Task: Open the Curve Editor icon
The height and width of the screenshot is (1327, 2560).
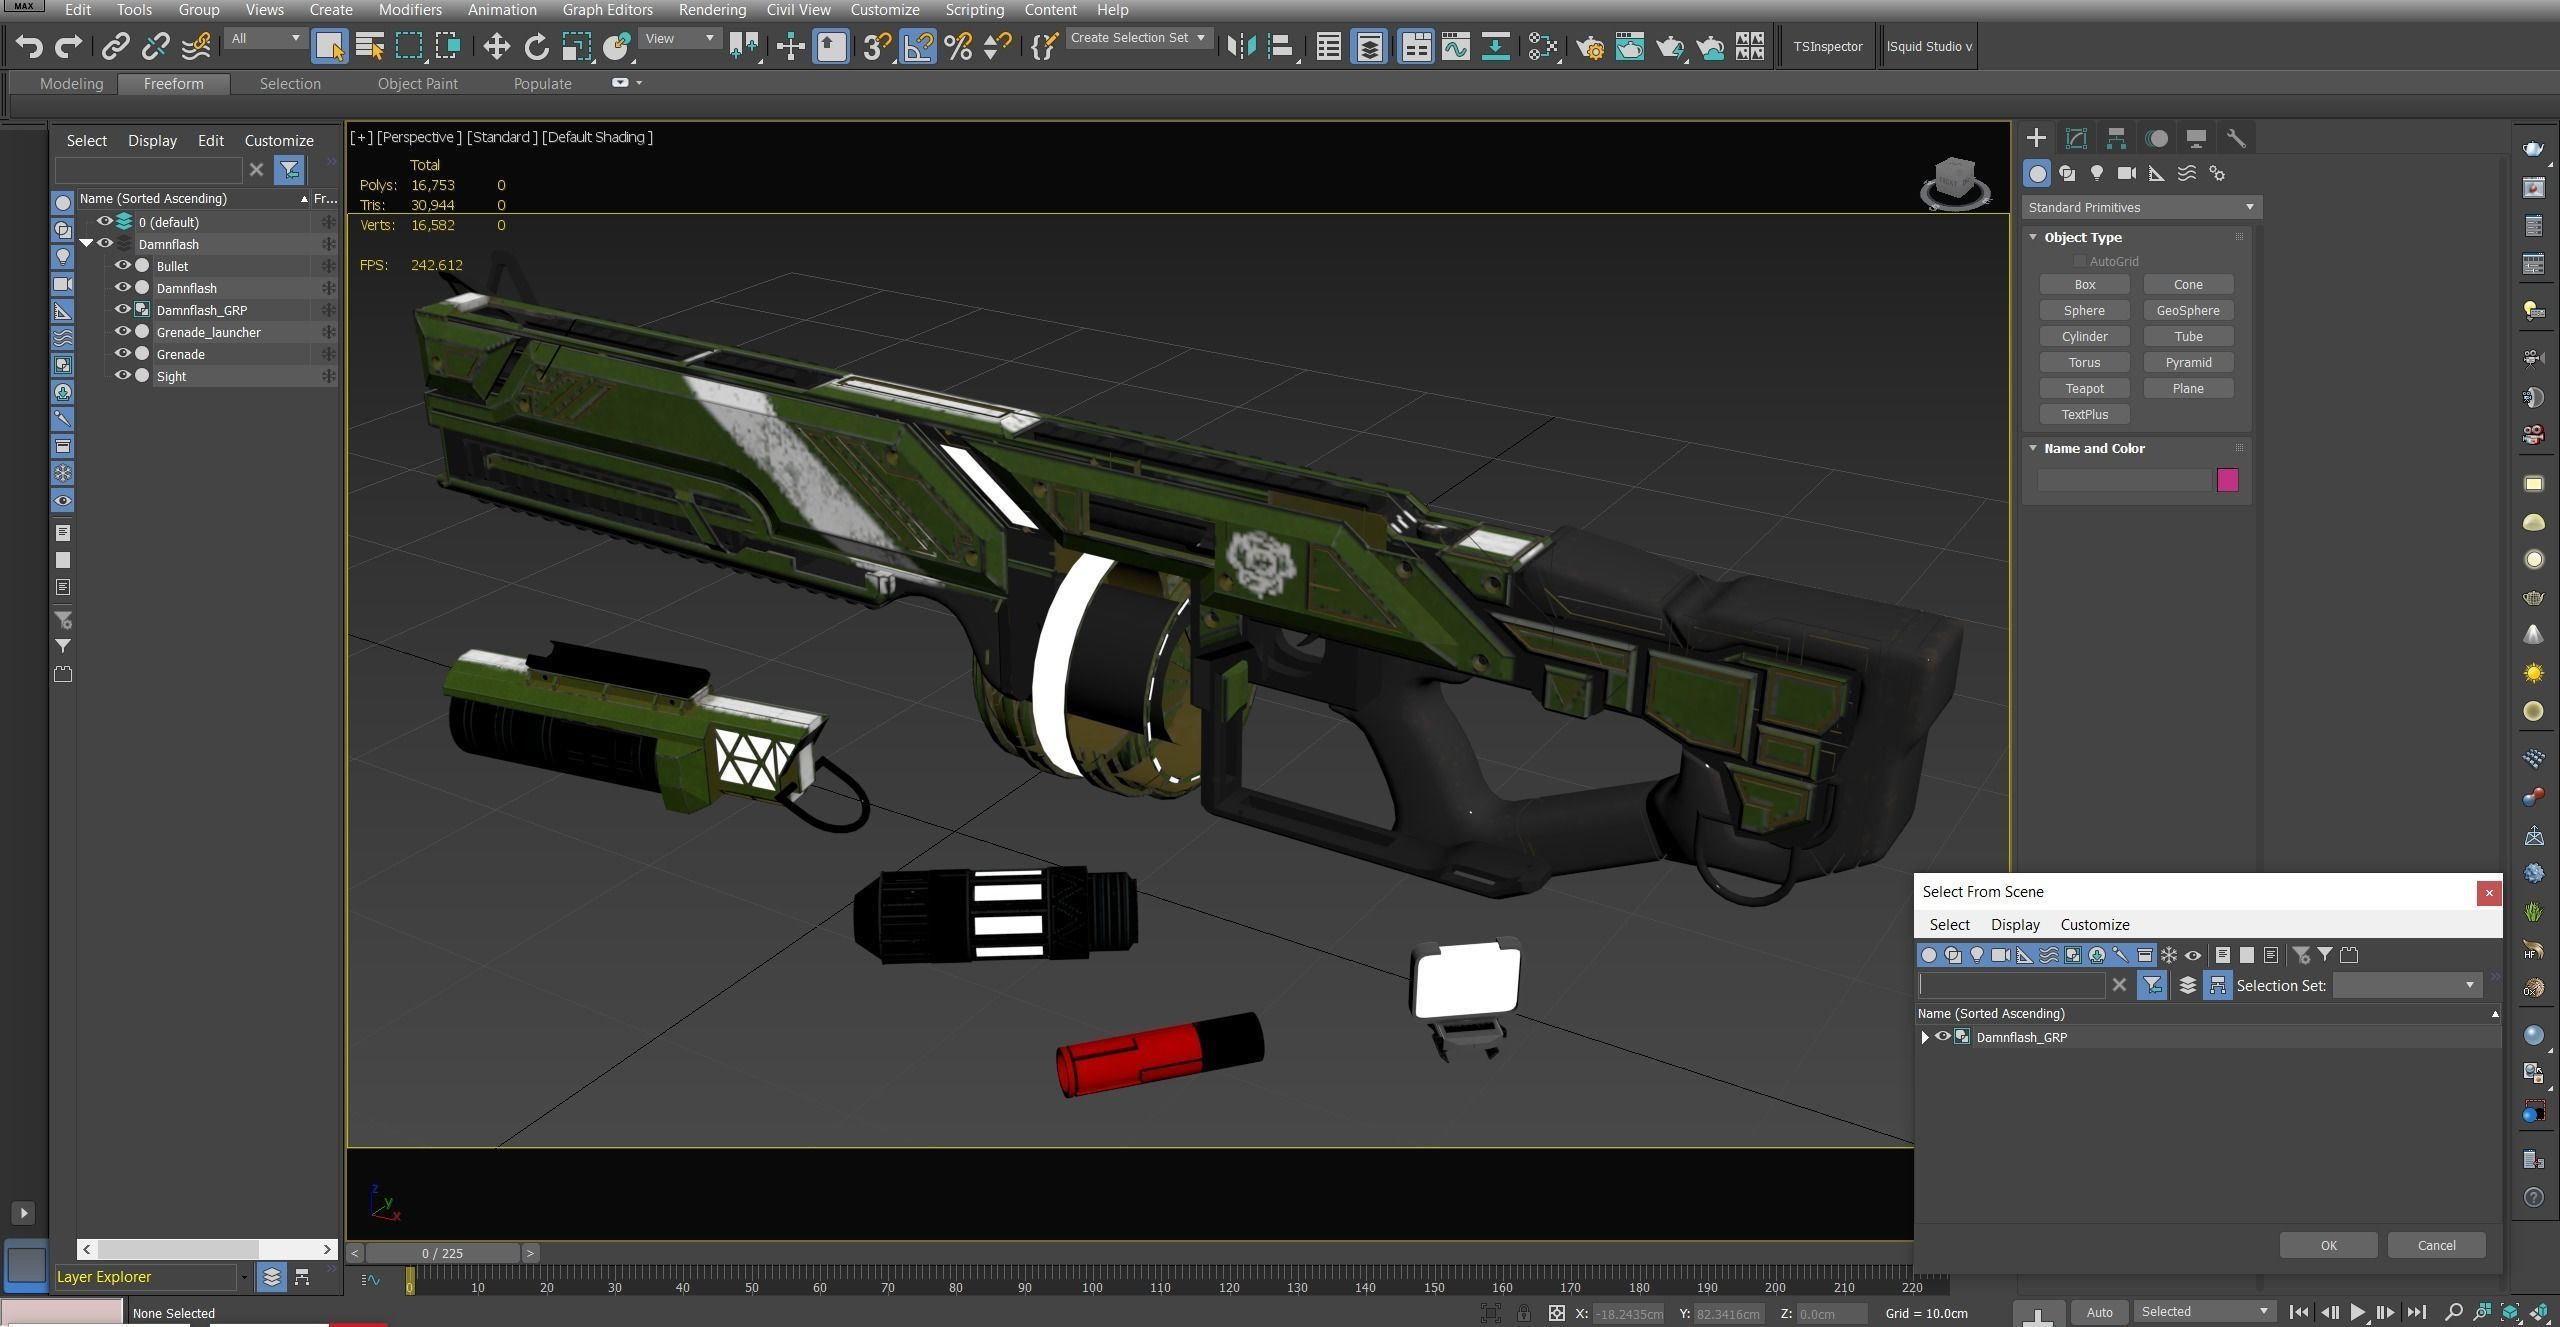Action: click(1456, 46)
